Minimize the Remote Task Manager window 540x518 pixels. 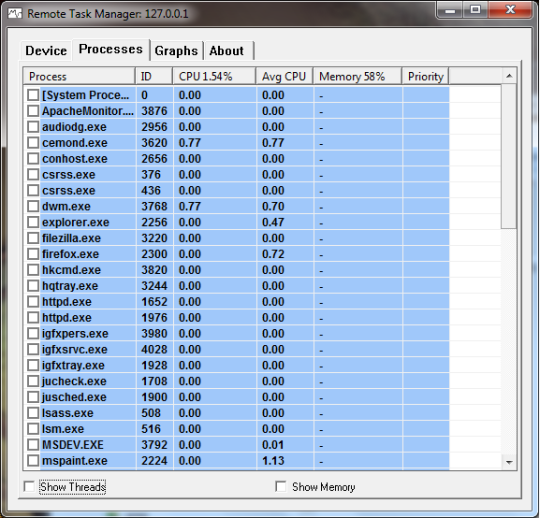450,10
